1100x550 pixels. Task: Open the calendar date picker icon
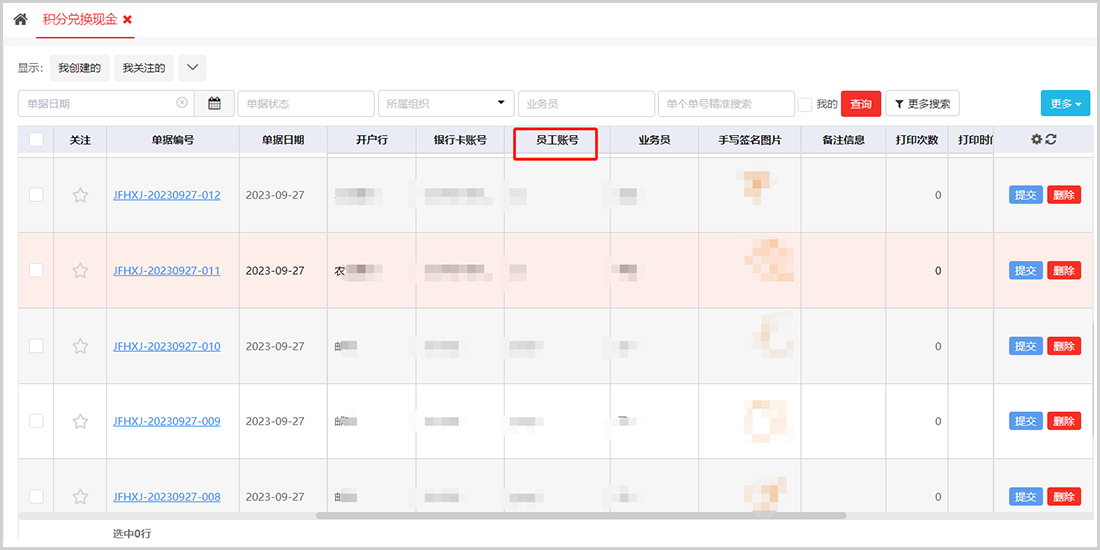tap(214, 103)
